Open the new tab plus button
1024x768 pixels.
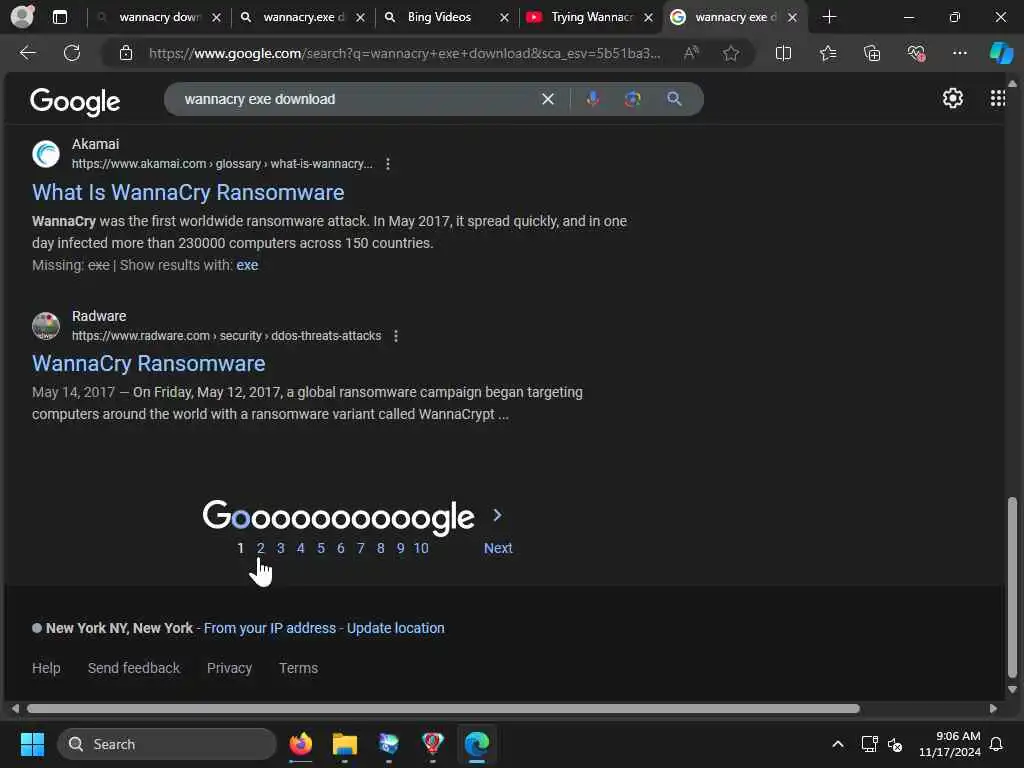(829, 17)
